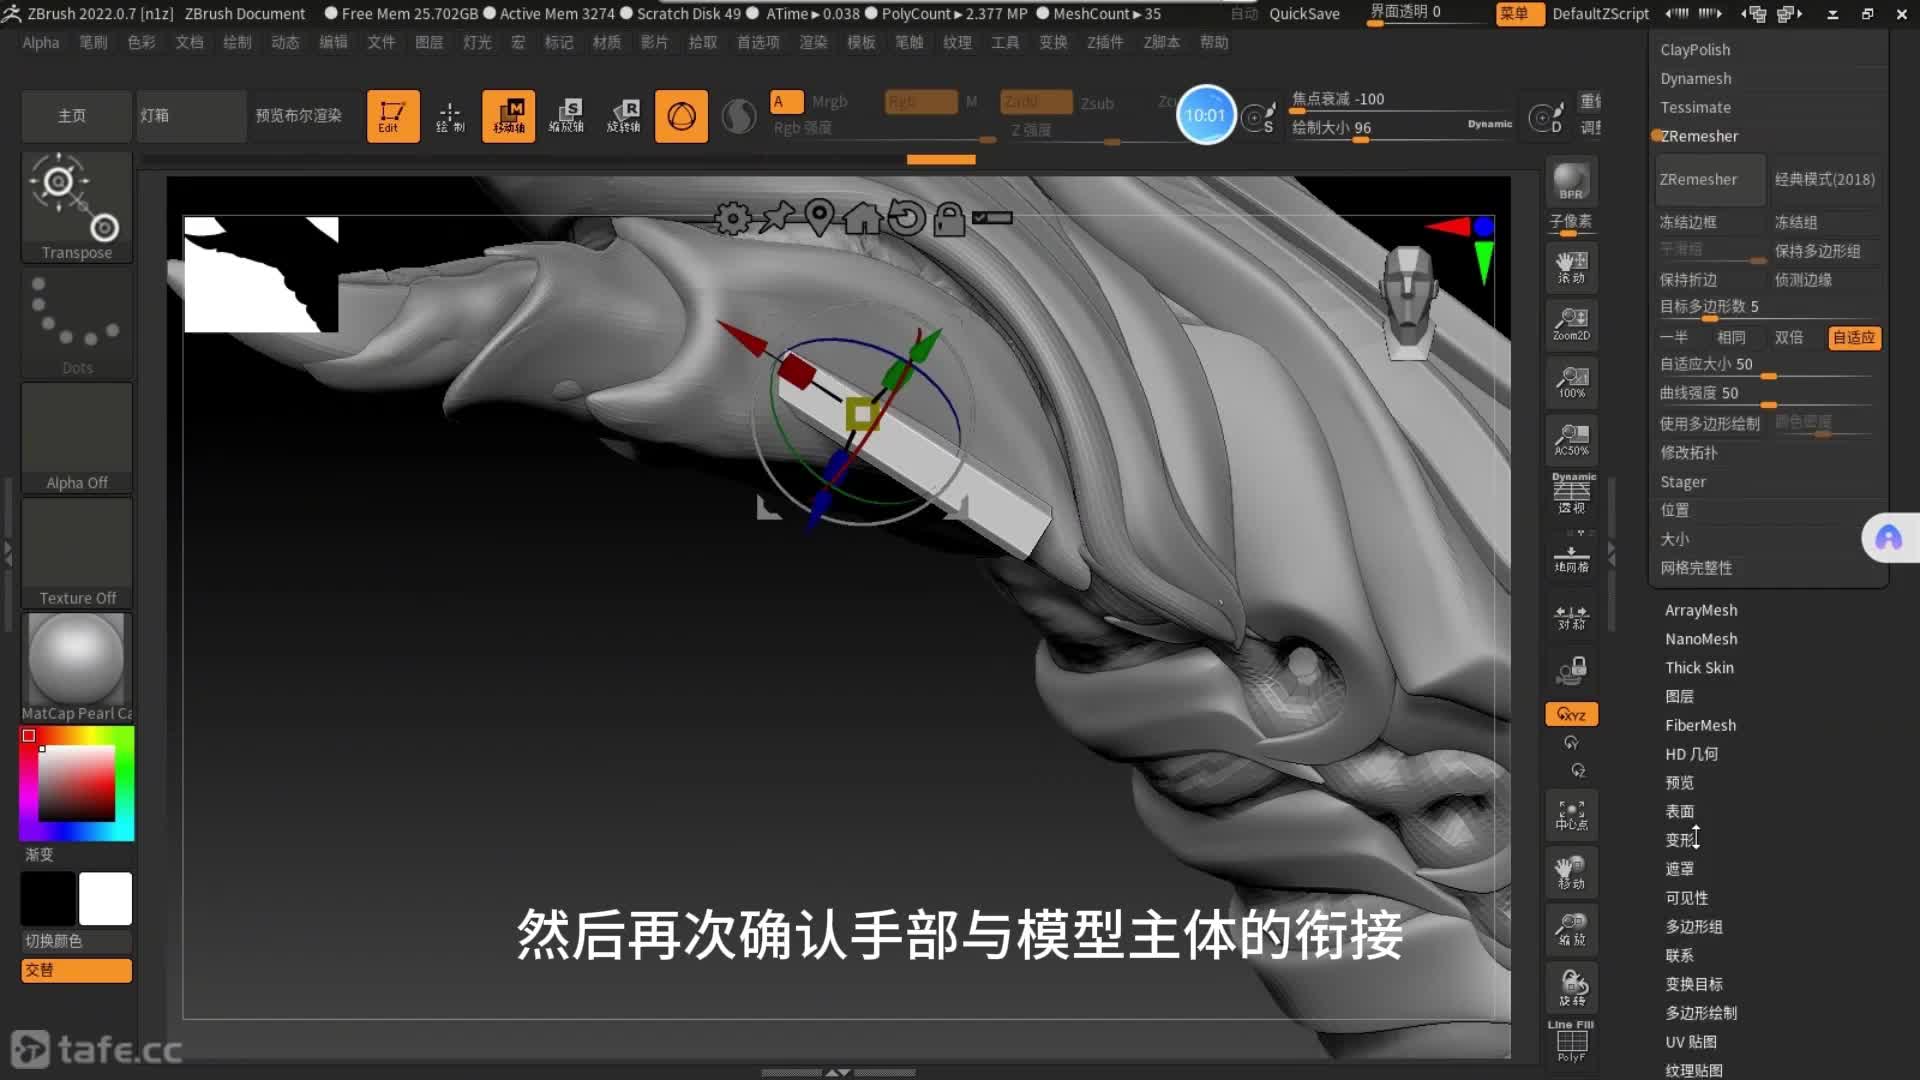Click the Zoom2D icon
Image resolution: width=1920 pixels, height=1080 pixels.
(x=1571, y=324)
